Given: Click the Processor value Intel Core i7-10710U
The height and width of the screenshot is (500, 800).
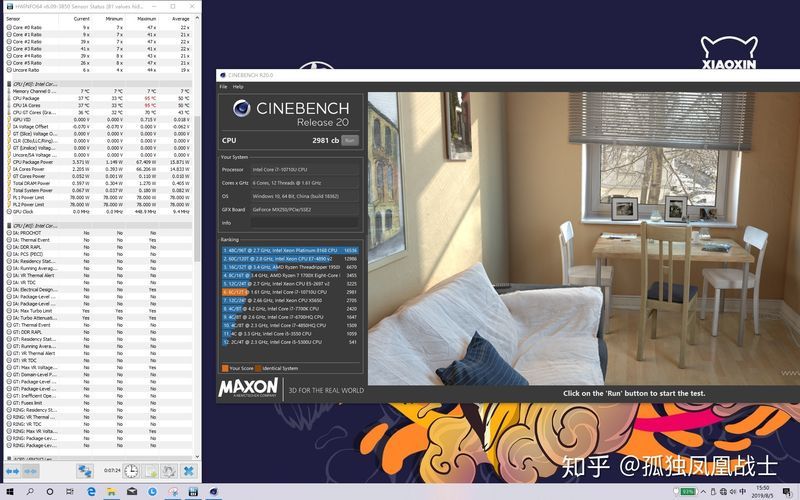Looking at the screenshot, I should pos(280,170).
